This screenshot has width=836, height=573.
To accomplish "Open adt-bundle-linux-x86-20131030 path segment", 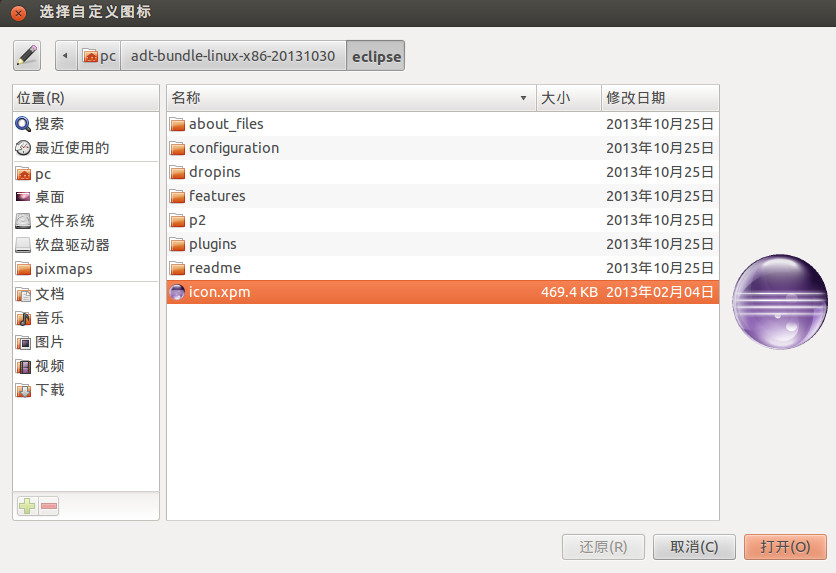I will [x=233, y=55].
